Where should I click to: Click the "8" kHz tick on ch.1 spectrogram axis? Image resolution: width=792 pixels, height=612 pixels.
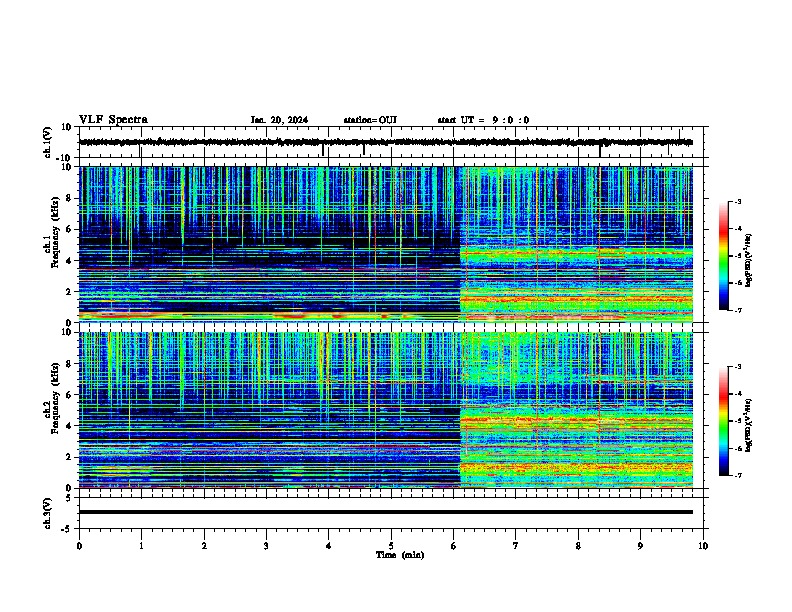tap(70, 198)
